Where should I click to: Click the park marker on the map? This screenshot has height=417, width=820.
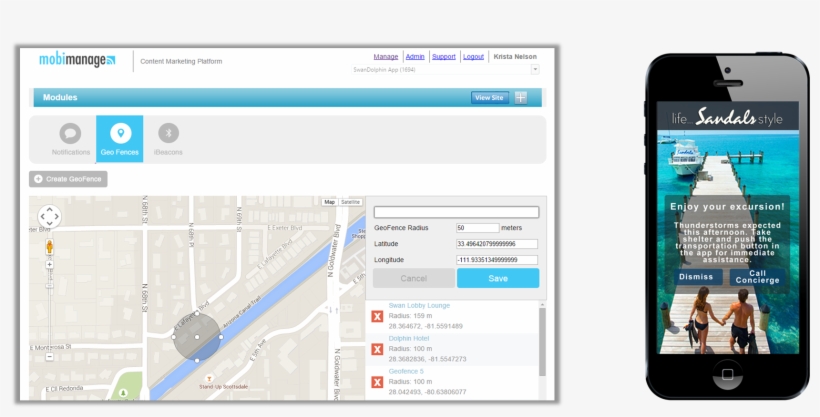tap(123, 392)
